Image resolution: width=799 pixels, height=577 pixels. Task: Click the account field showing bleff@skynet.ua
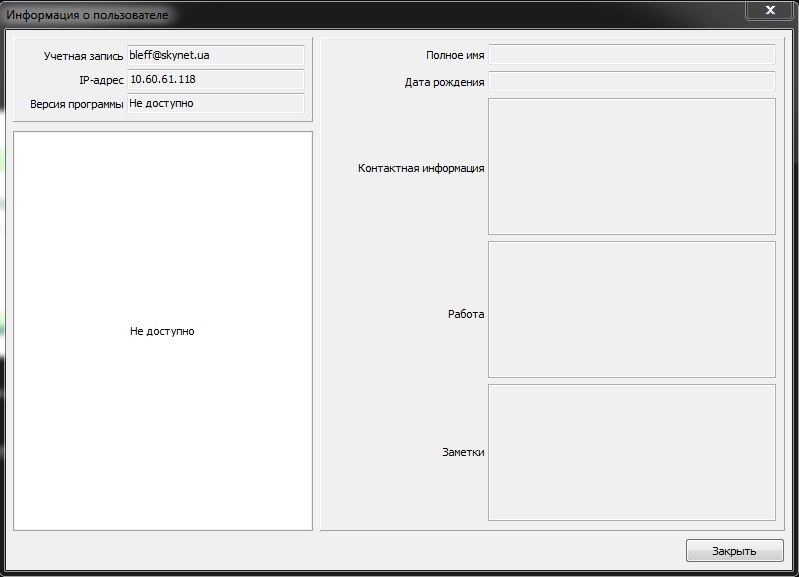215,56
